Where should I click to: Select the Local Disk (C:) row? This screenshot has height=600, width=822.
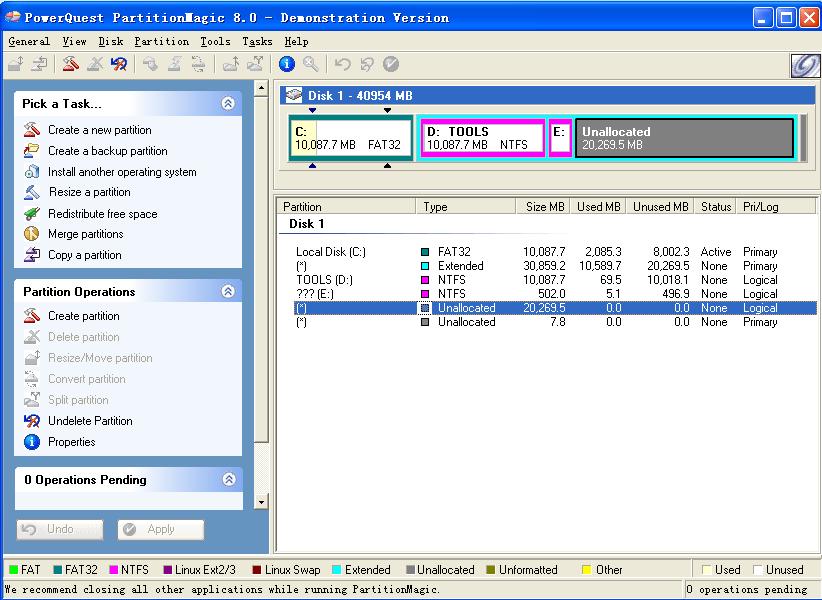click(555, 252)
